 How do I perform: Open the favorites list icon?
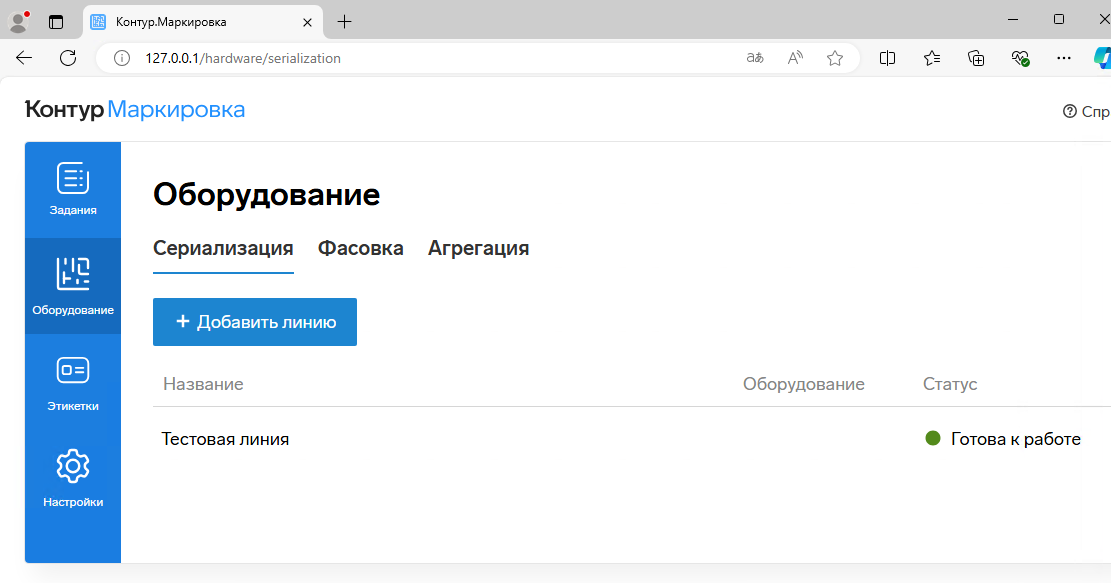[x=932, y=58]
